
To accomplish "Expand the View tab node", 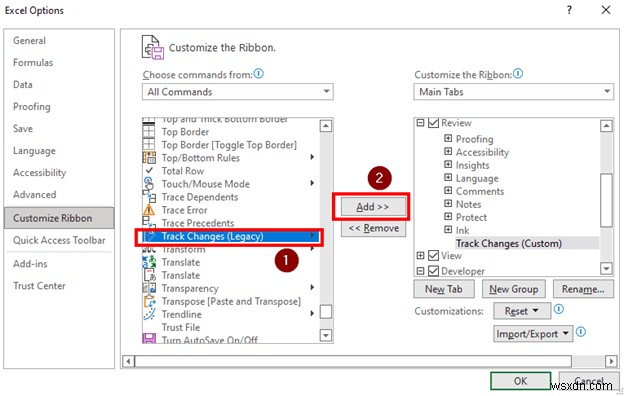I will click(x=420, y=255).
